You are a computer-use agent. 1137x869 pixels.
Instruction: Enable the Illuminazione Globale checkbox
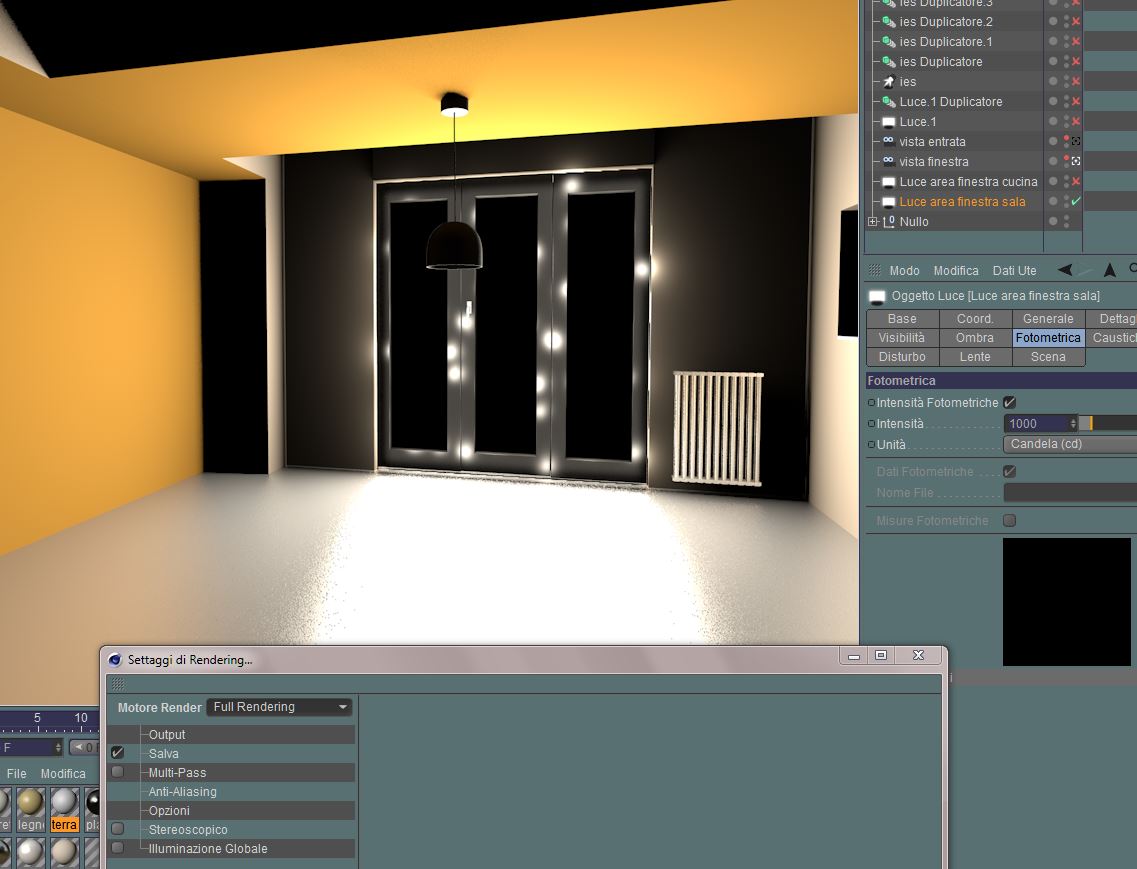click(x=117, y=847)
